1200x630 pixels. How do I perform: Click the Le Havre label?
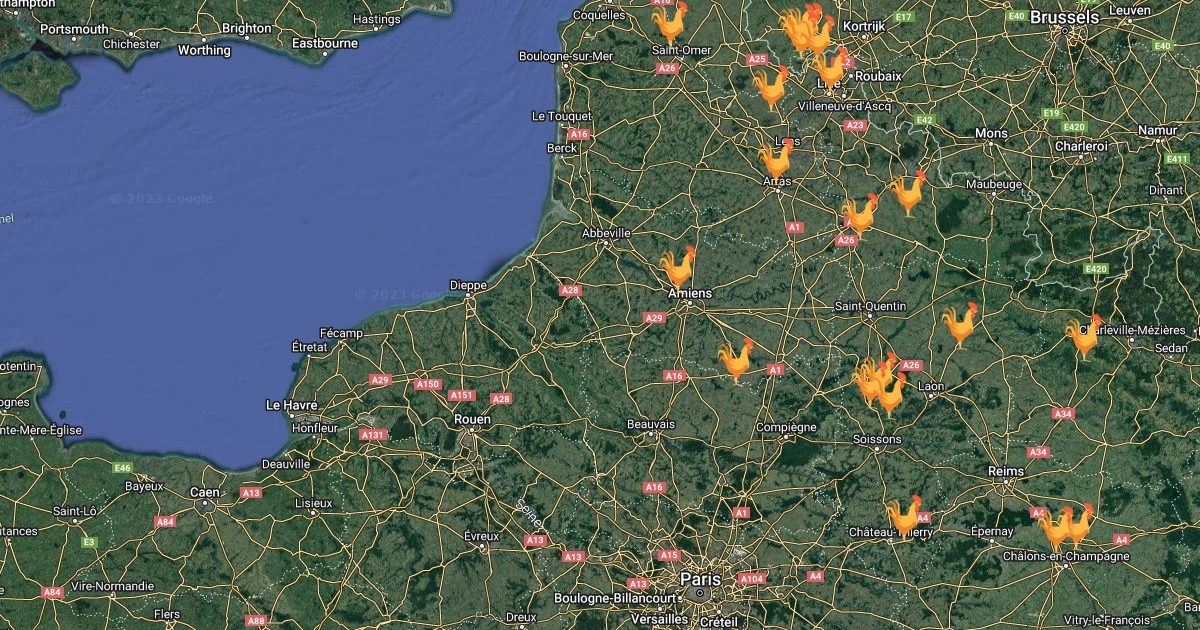(292, 405)
